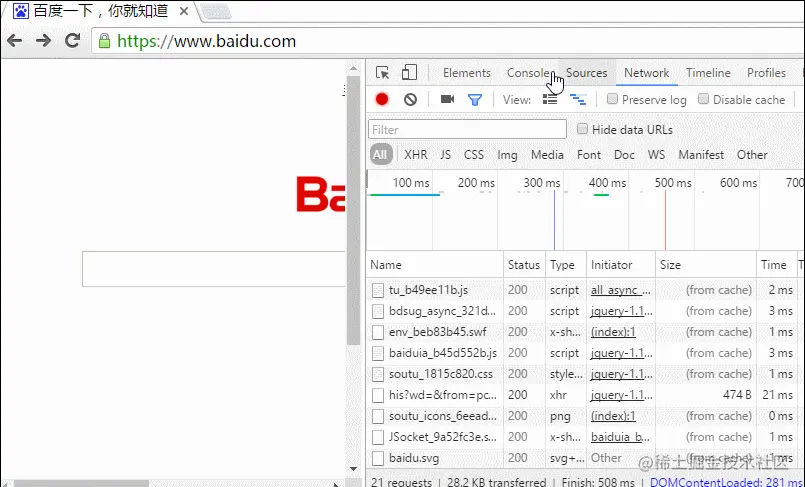This screenshot has height=487, width=805.
Task: Enable Preserve log checkbox
Action: click(612, 99)
